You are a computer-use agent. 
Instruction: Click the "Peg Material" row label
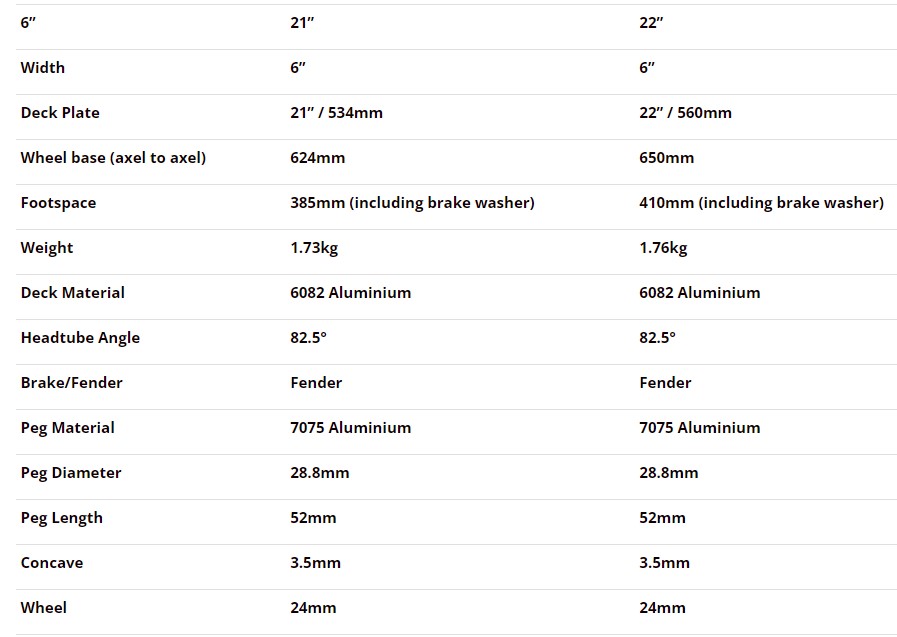tap(67, 428)
